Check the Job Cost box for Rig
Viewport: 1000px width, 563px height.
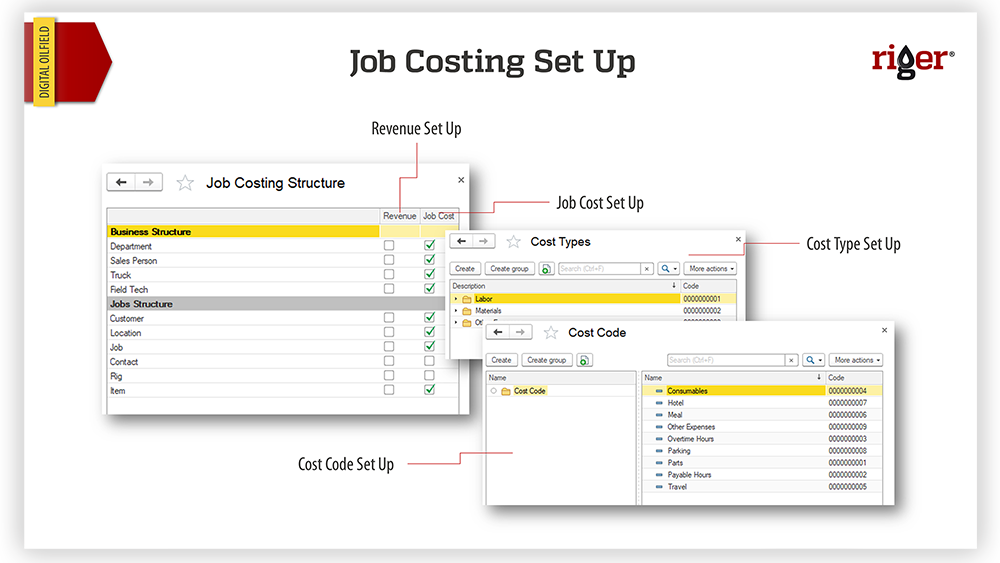tap(429, 376)
